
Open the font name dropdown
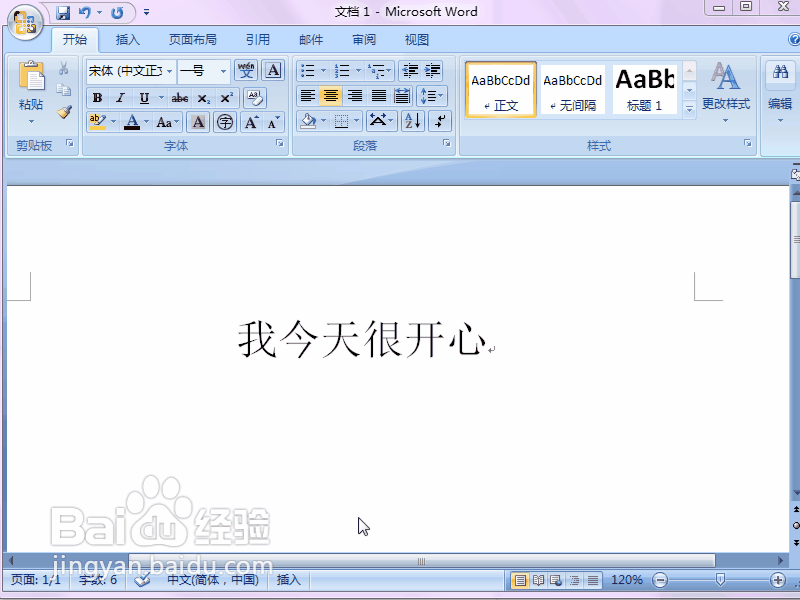(169, 71)
